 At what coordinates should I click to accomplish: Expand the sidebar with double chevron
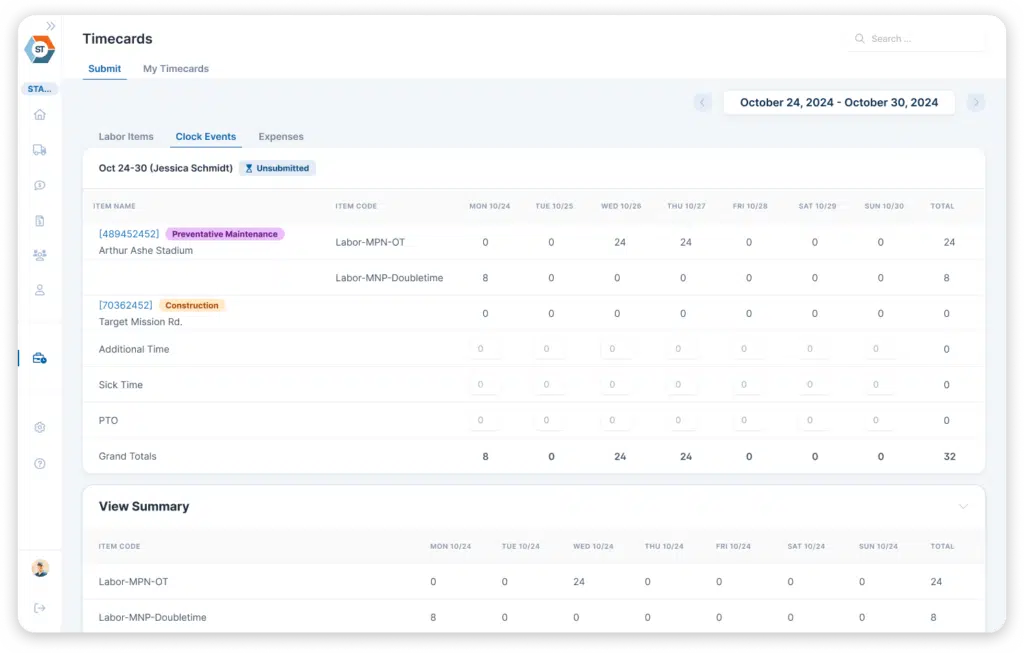[x=51, y=26]
